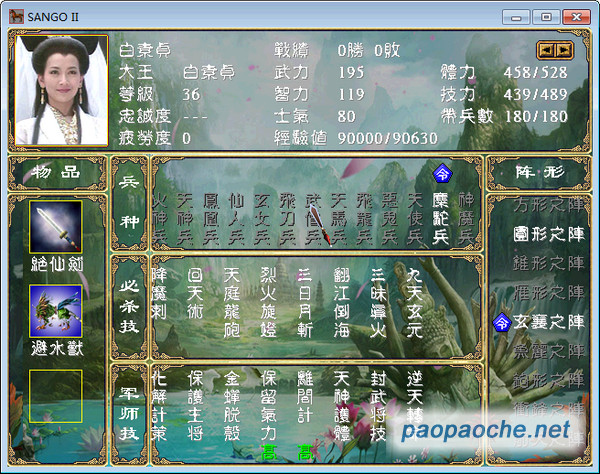The image size is (600, 474).
Task: Choose the 飛龍兵 troop type
Action: (x=364, y=219)
